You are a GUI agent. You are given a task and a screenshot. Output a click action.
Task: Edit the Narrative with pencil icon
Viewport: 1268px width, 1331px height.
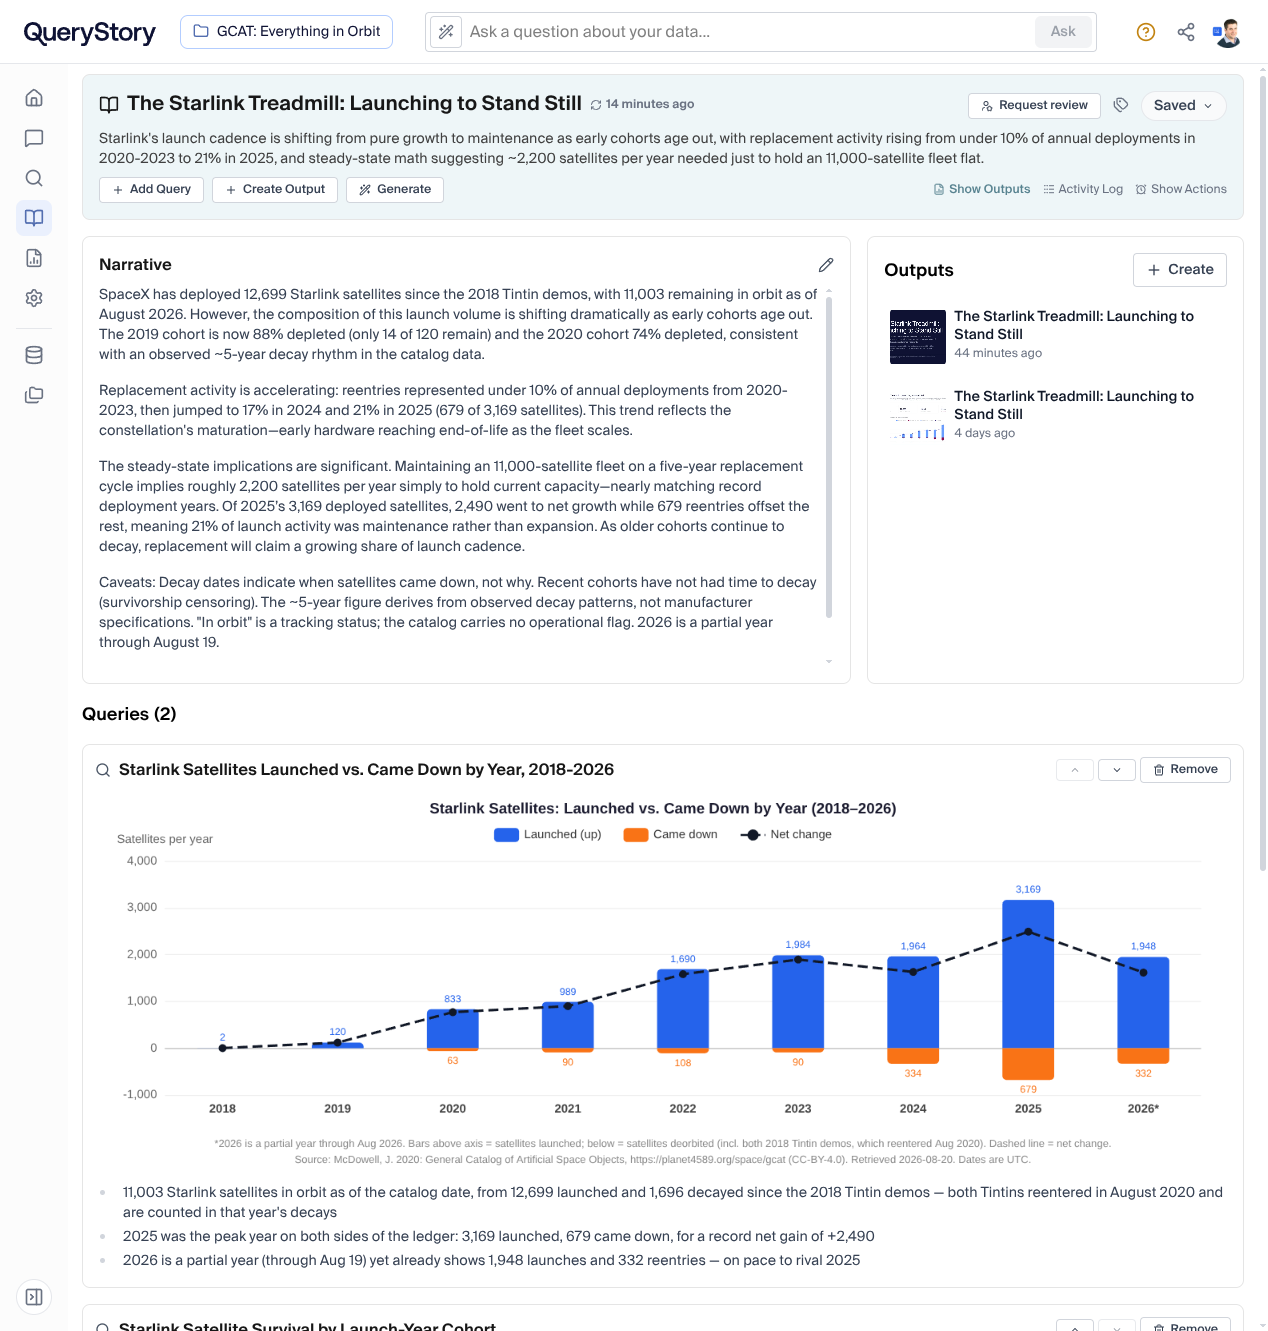826,265
